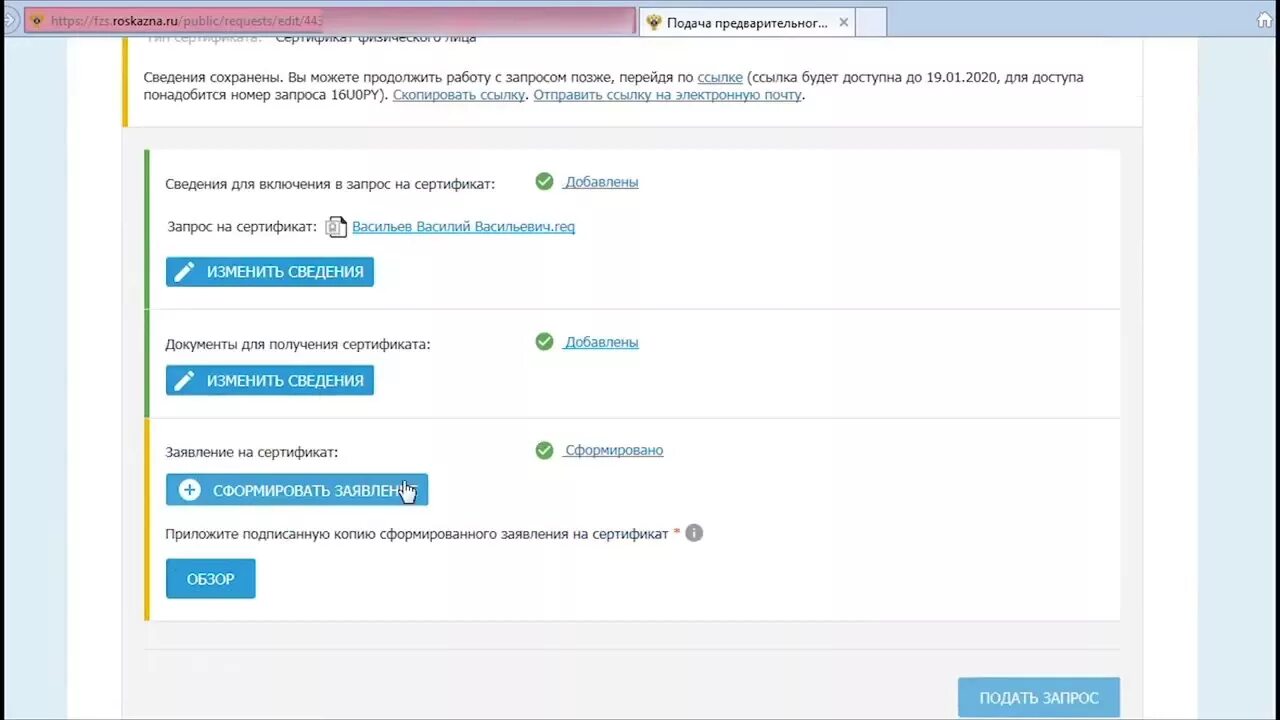
Task: Click 'Заявление на сертификат:' label
Action: (x=252, y=452)
